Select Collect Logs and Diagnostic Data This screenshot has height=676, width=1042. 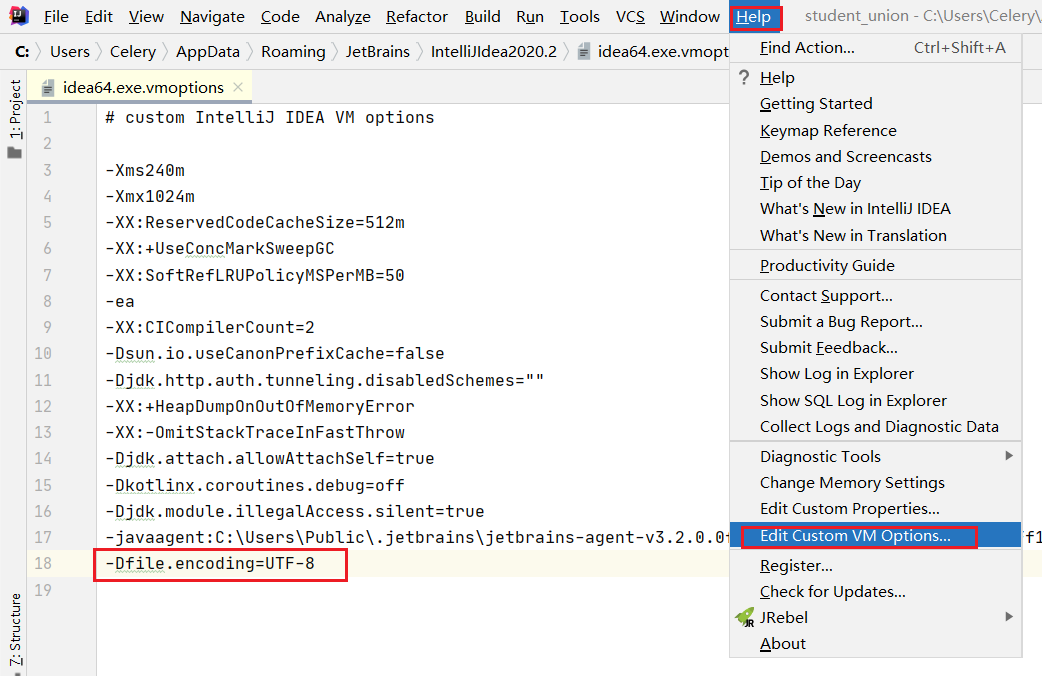[x=875, y=427]
